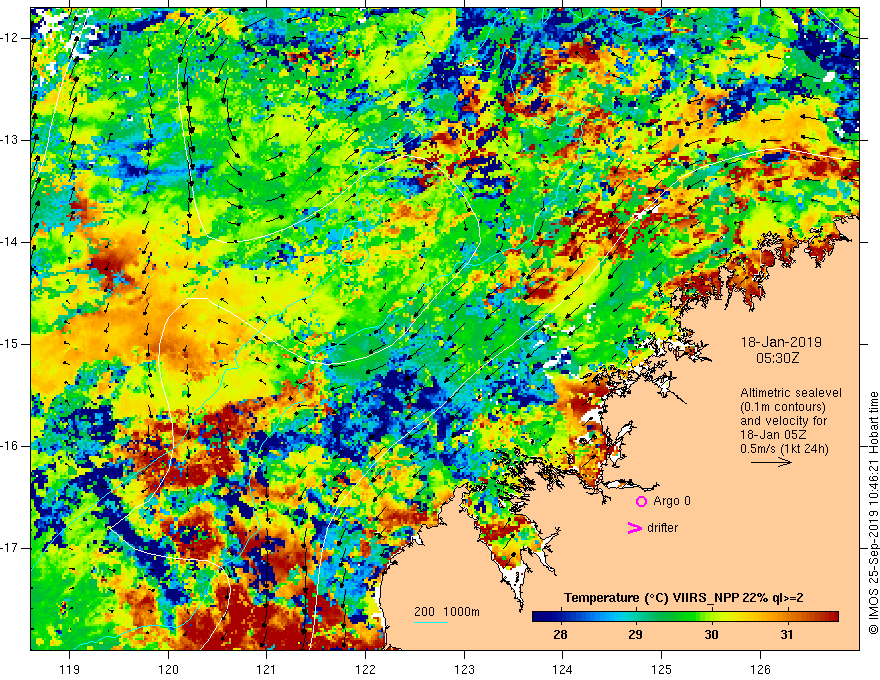Click latitude axis label -14

tap(10, 242)
